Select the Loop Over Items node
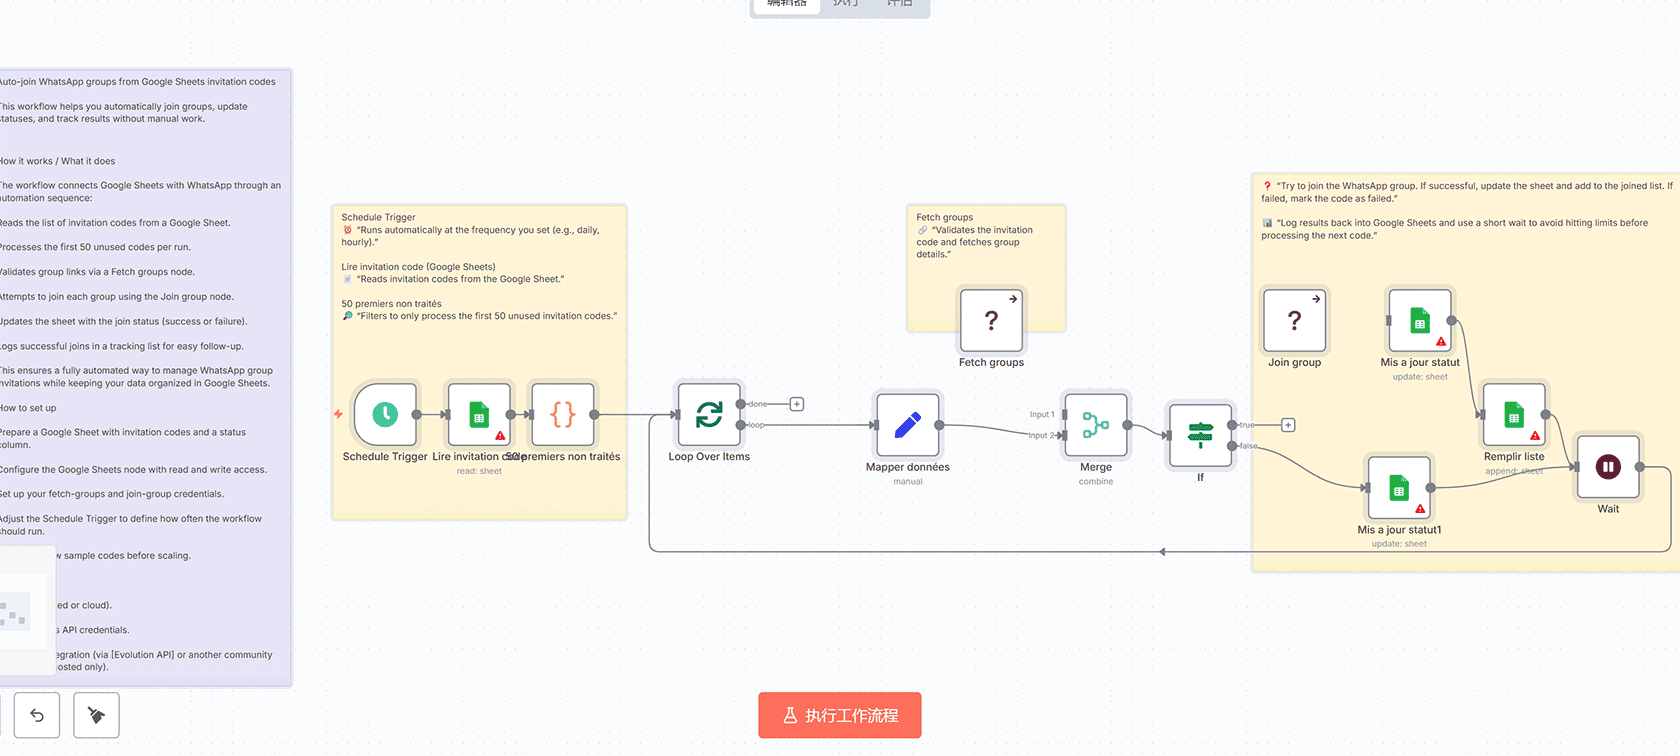 tap(709, 414)
